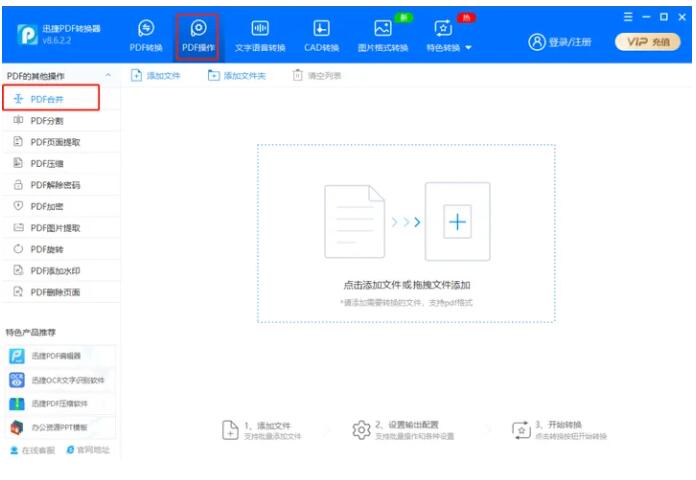Collapse the PDF的其他操作 section

[108, 76]
